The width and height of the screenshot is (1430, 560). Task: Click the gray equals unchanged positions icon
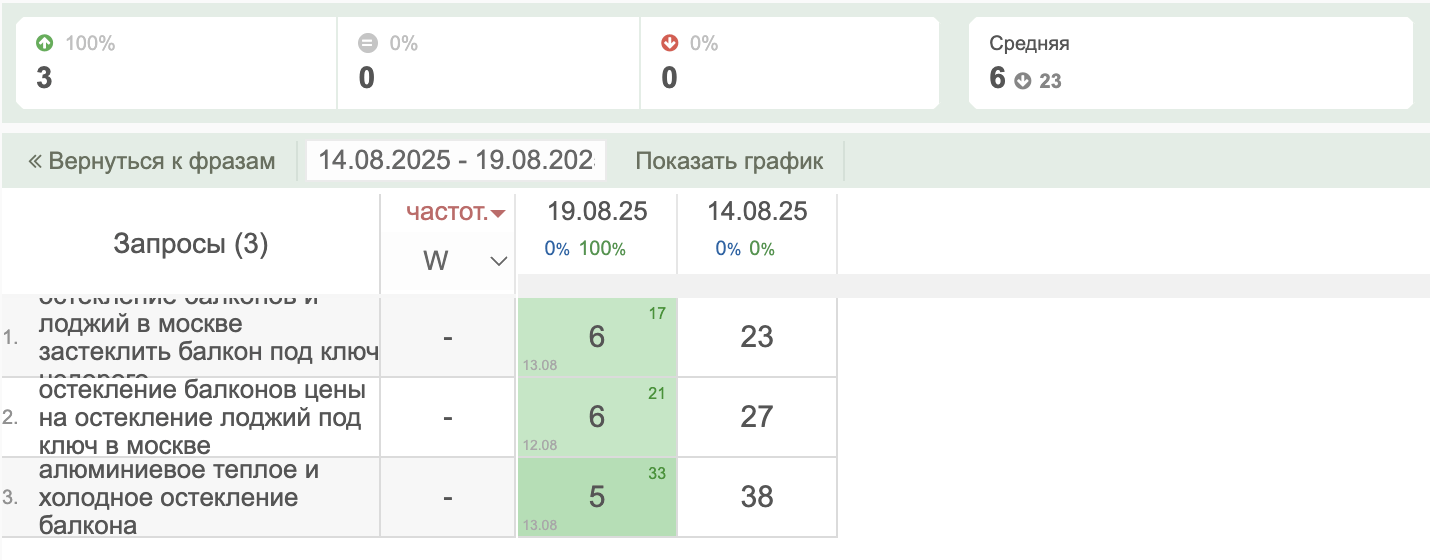click(367, 43)
